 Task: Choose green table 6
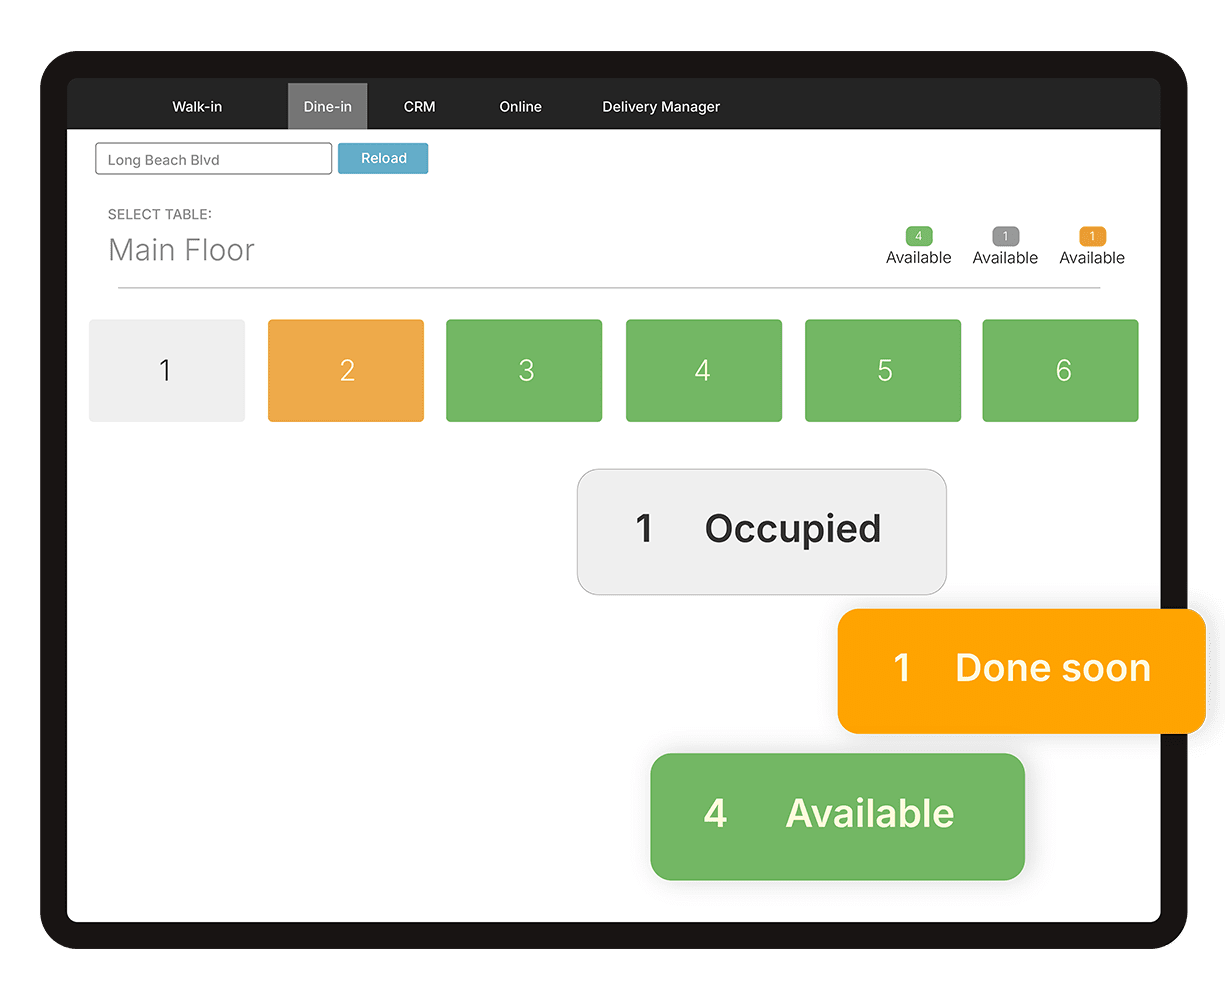[1061, 371]
